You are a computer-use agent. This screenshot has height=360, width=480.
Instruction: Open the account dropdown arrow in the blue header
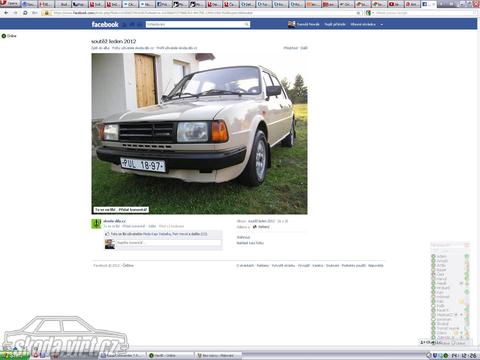(382, 24)
